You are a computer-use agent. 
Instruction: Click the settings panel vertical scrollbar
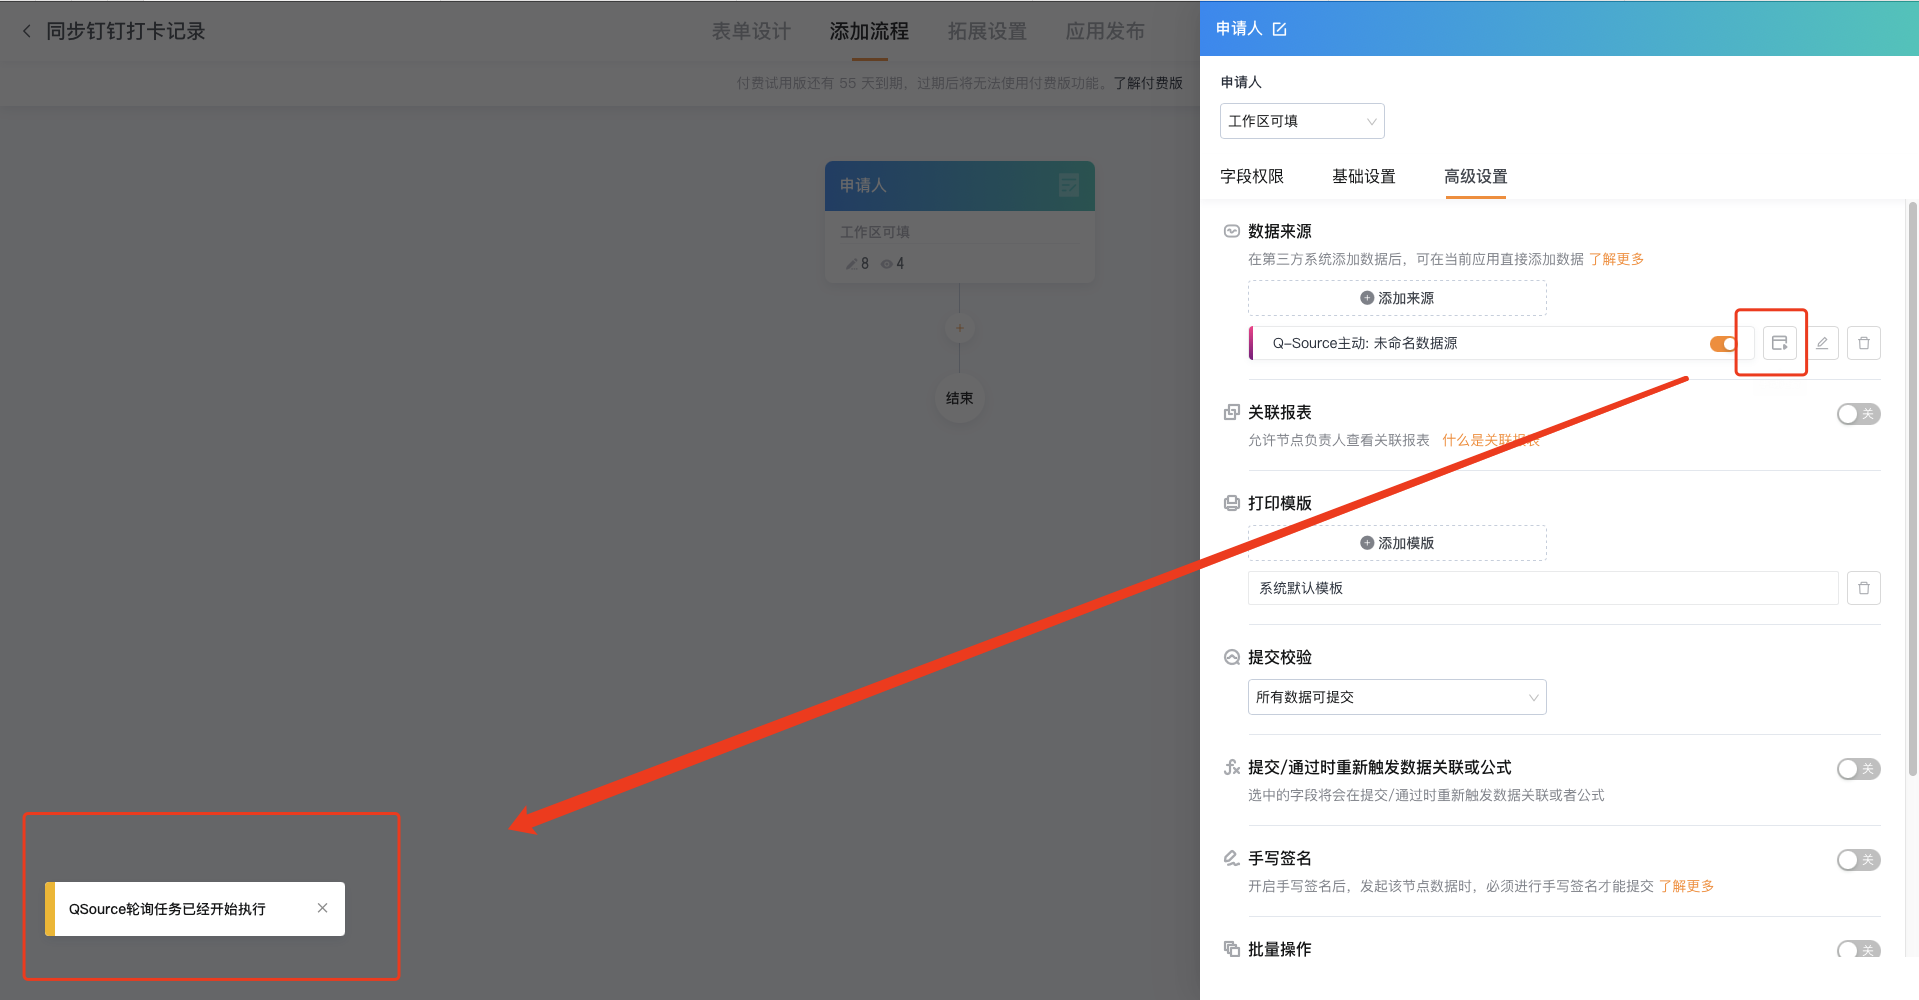coord(1912,488)
